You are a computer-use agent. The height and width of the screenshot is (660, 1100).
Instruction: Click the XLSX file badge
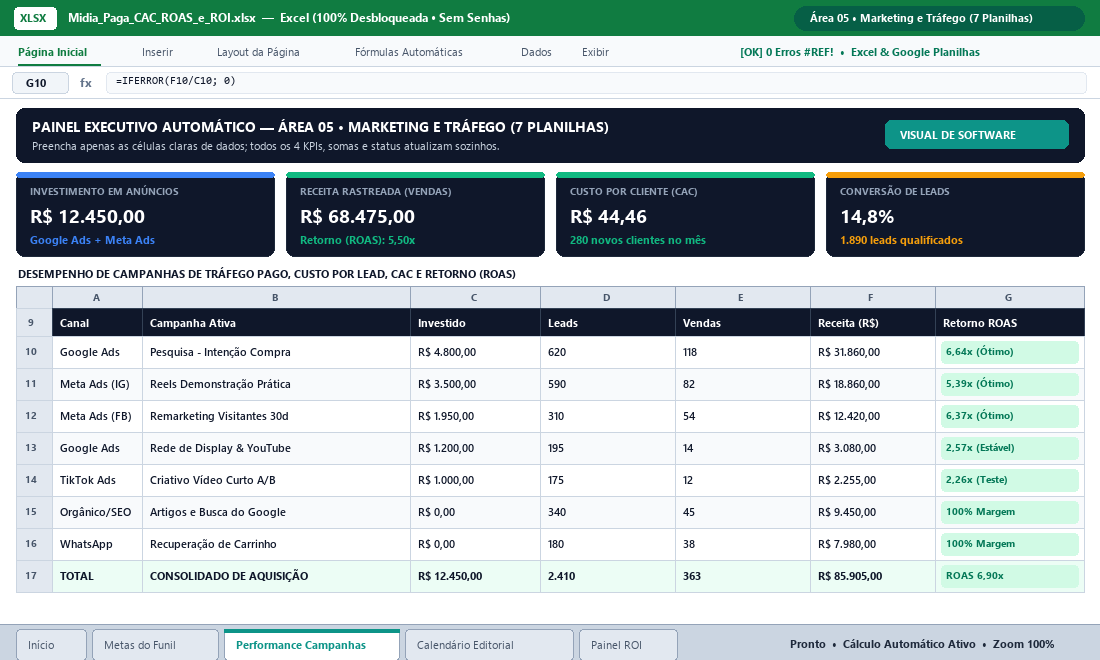(x=35, y=18)
